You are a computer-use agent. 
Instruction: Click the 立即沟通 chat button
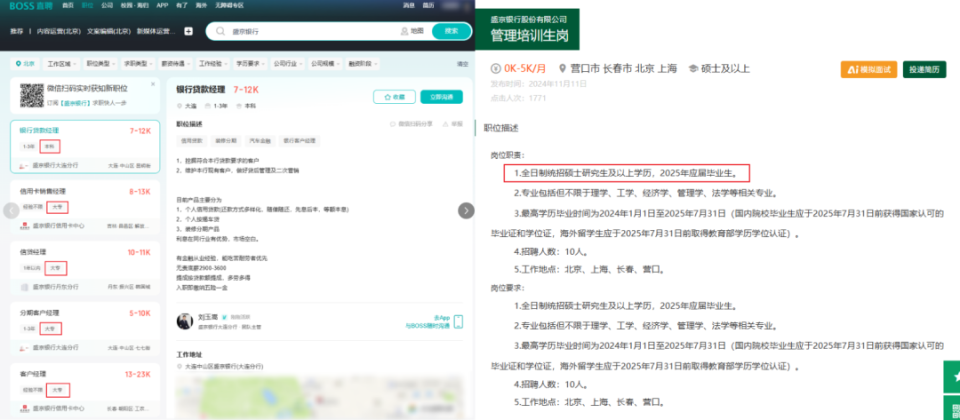(x=441, y=97)
